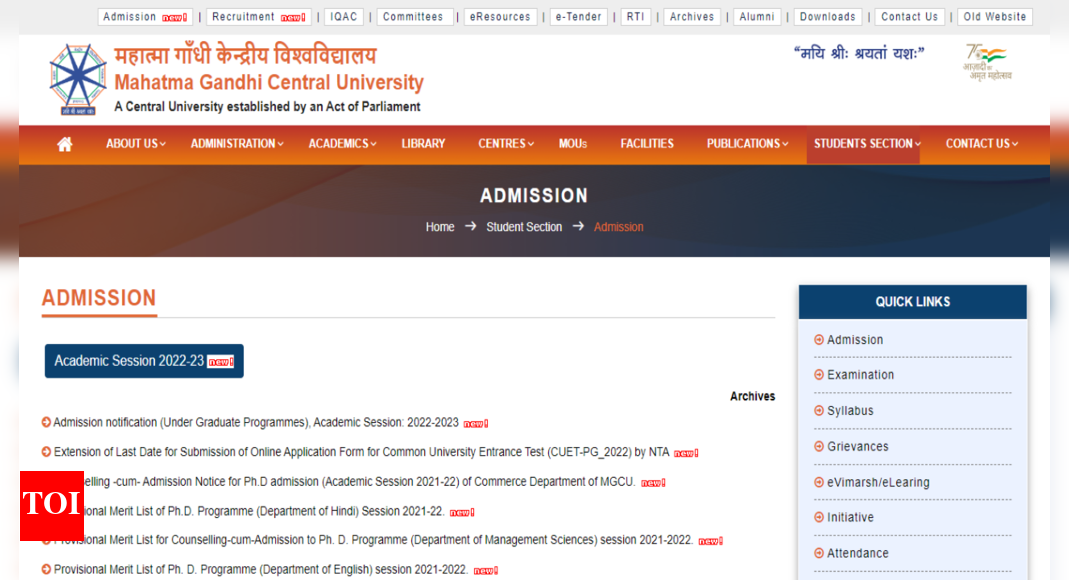Select the LIBRARY menu item

[x=423, y=144]
